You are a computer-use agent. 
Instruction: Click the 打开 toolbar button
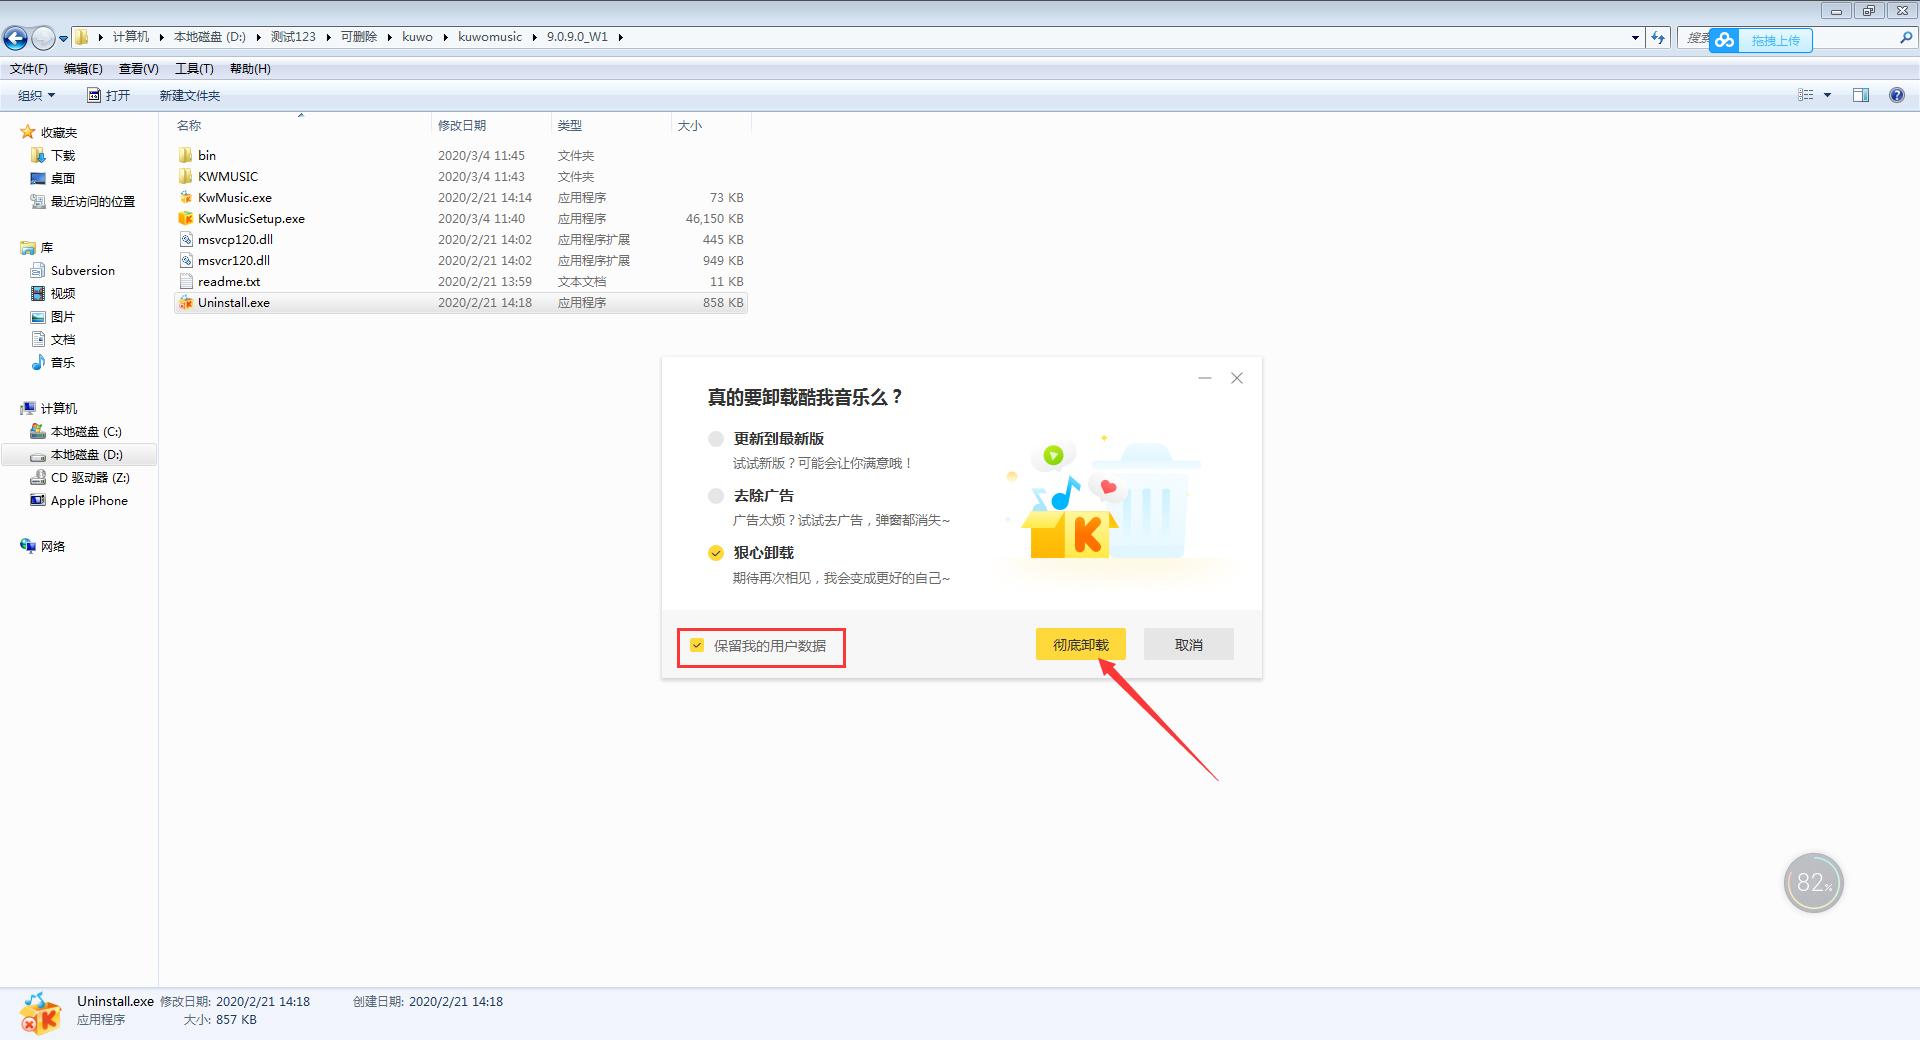tap(109, 95)
